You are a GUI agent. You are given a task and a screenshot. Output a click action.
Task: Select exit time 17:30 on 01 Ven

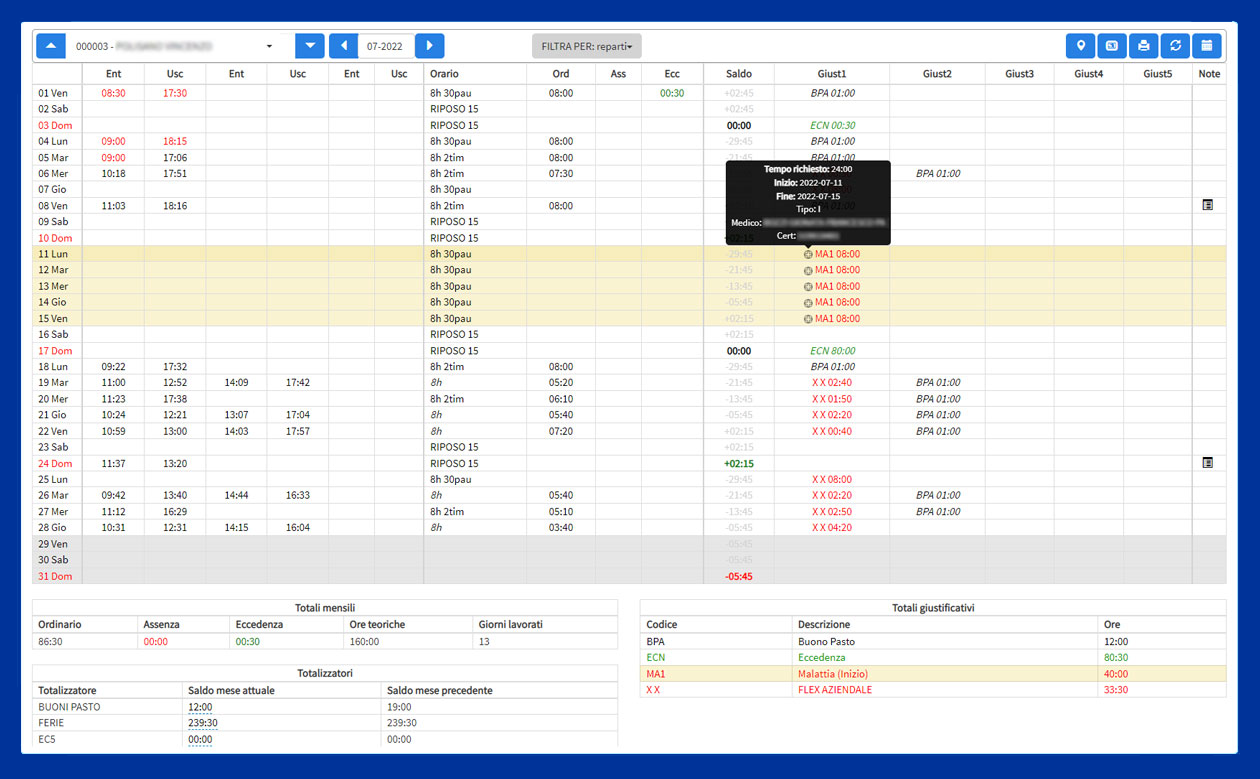point(175,93)
